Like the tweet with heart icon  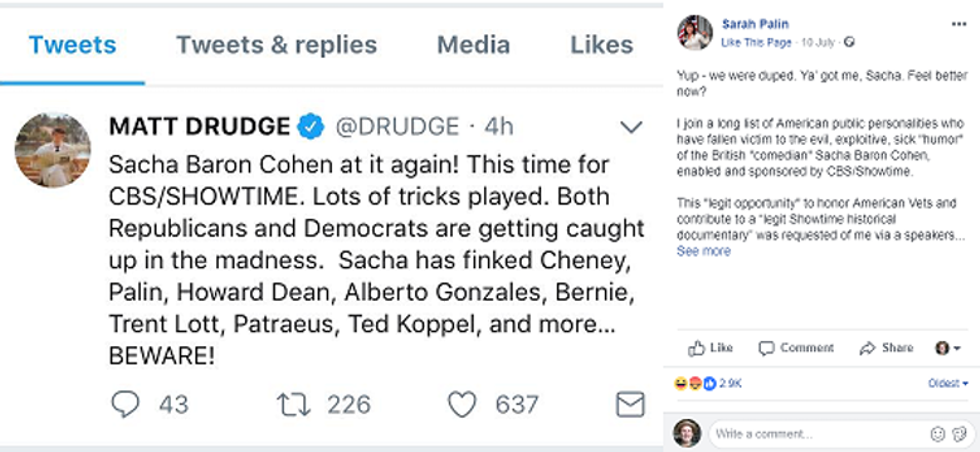[461, 404]
